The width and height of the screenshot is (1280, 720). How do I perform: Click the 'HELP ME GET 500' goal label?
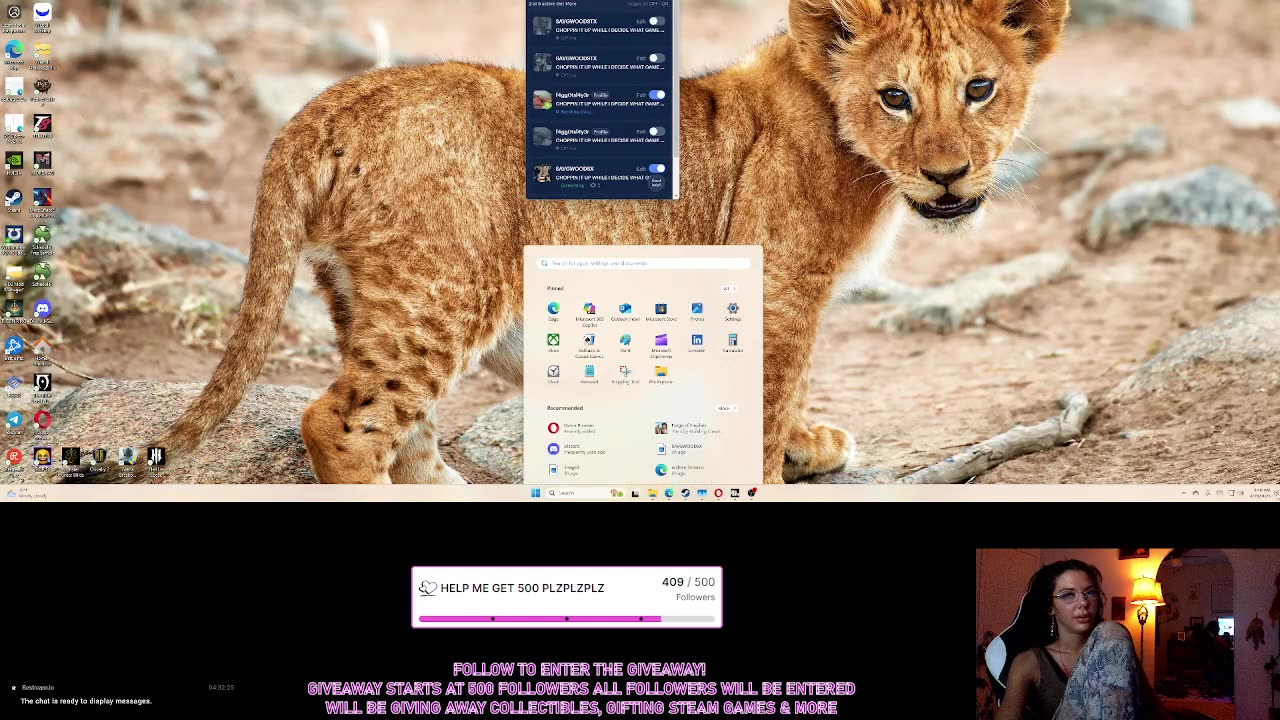click(x=522, y=588)
